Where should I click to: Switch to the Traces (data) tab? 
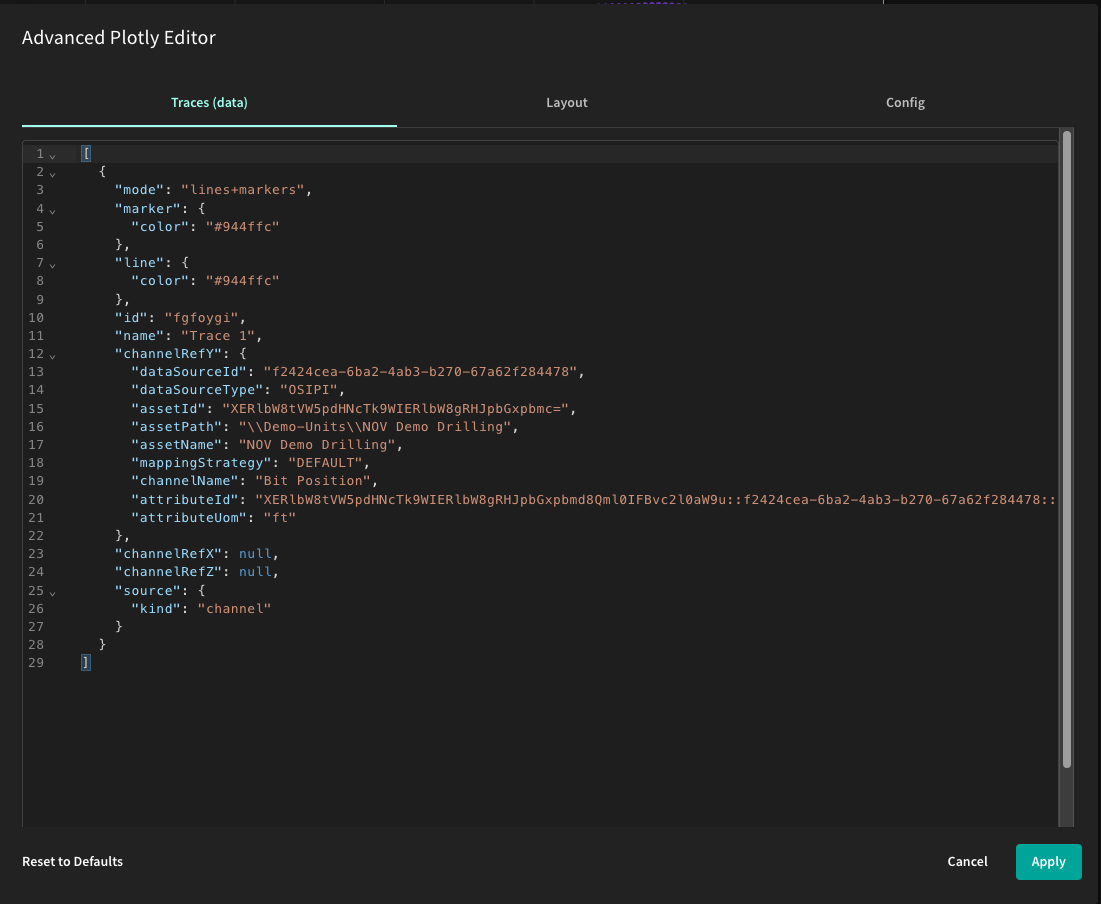209,103
